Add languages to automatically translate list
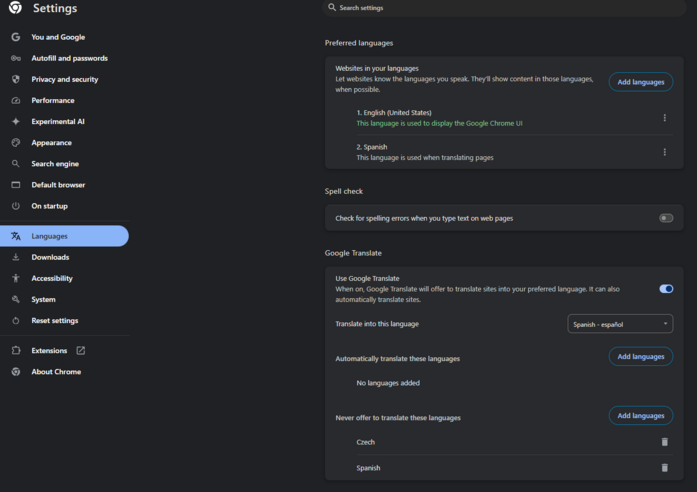This screenshot has height=492, width=697. pyautogui.click(x=641, y=356)
